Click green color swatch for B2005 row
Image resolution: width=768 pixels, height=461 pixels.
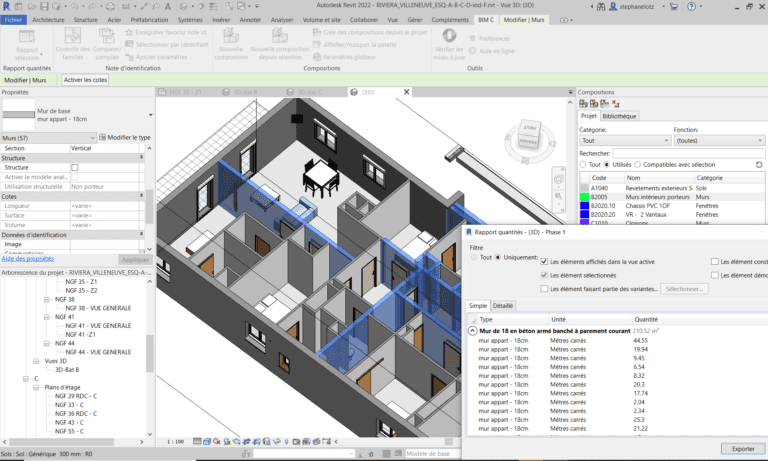584,197
